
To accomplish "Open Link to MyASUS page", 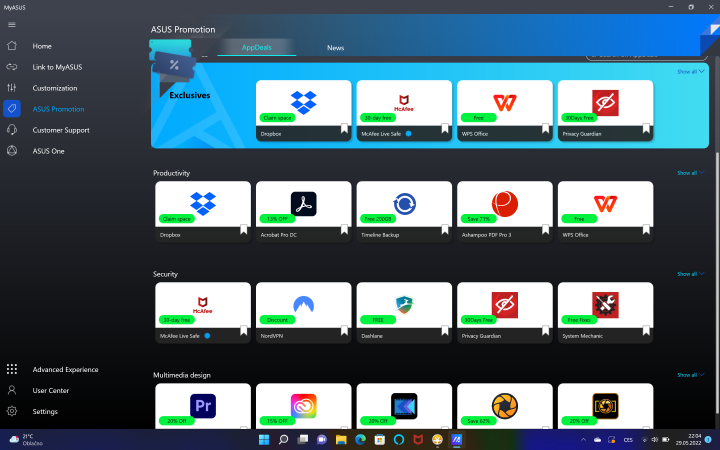I will tap(57, 67).
